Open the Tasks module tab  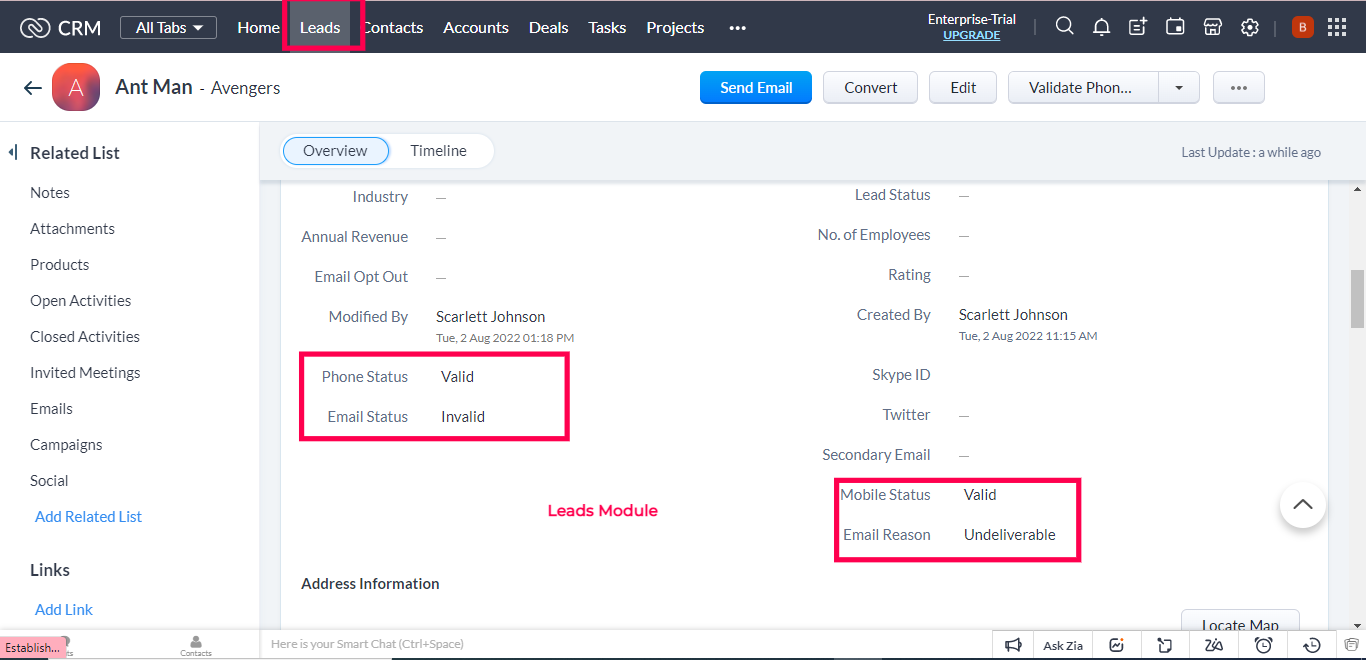(x=607, y=28)
